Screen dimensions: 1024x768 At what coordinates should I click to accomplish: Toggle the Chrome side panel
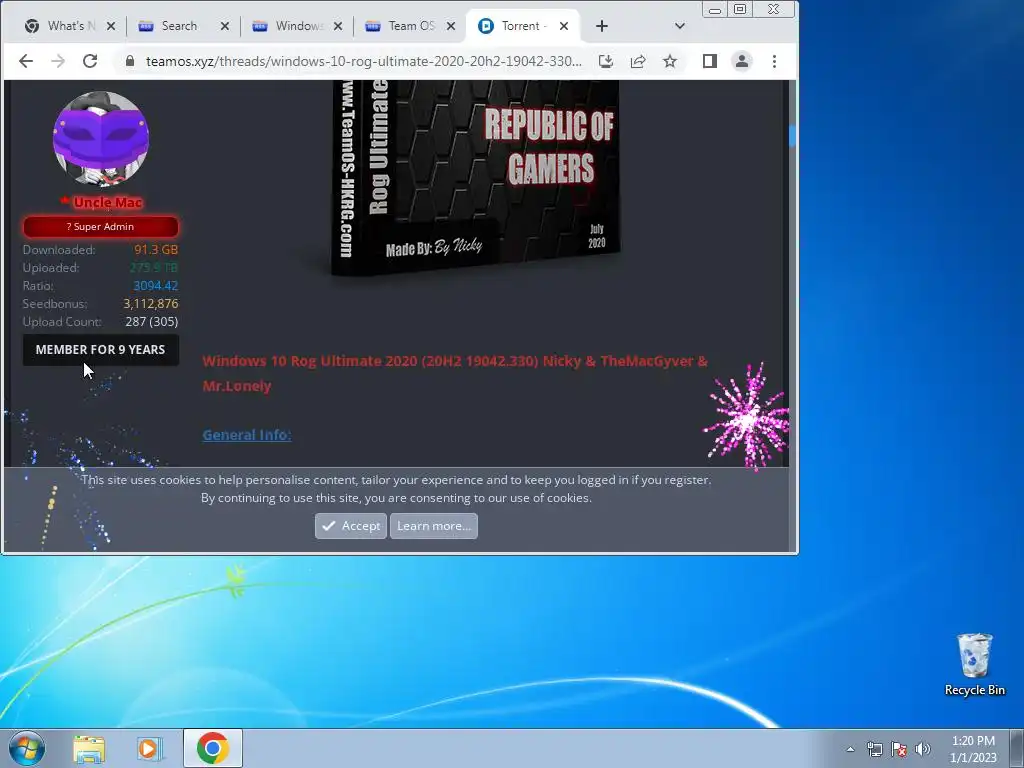(710, 61)
